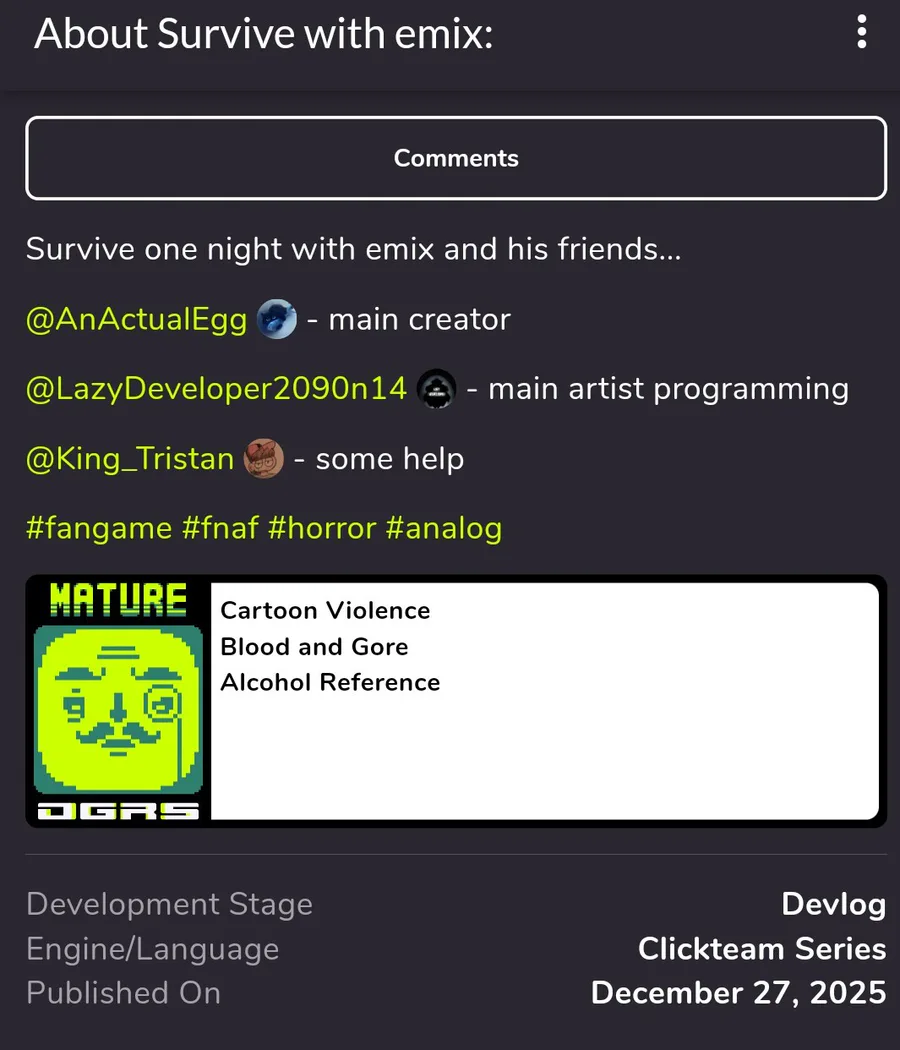The height and width of the screenshot is (1050, 900).
Task: Tap the MATURE rating label text
Action: click(118, 599)
